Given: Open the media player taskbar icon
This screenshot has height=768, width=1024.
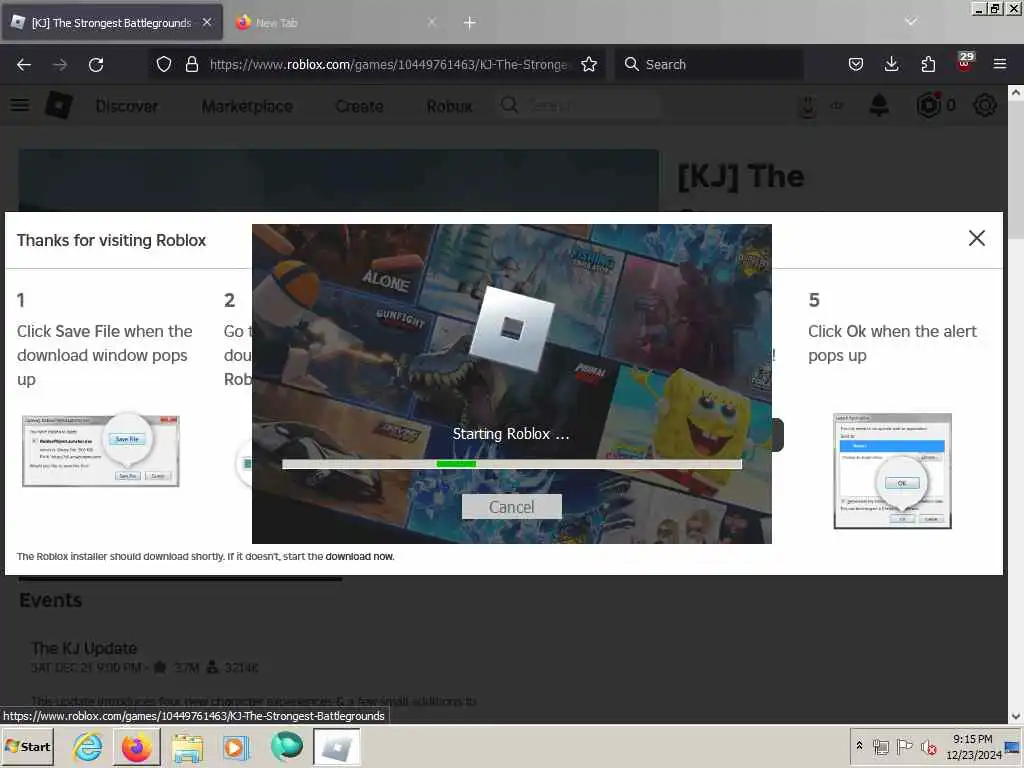Looking at the screenshot, I should click(x=236, y=747).
